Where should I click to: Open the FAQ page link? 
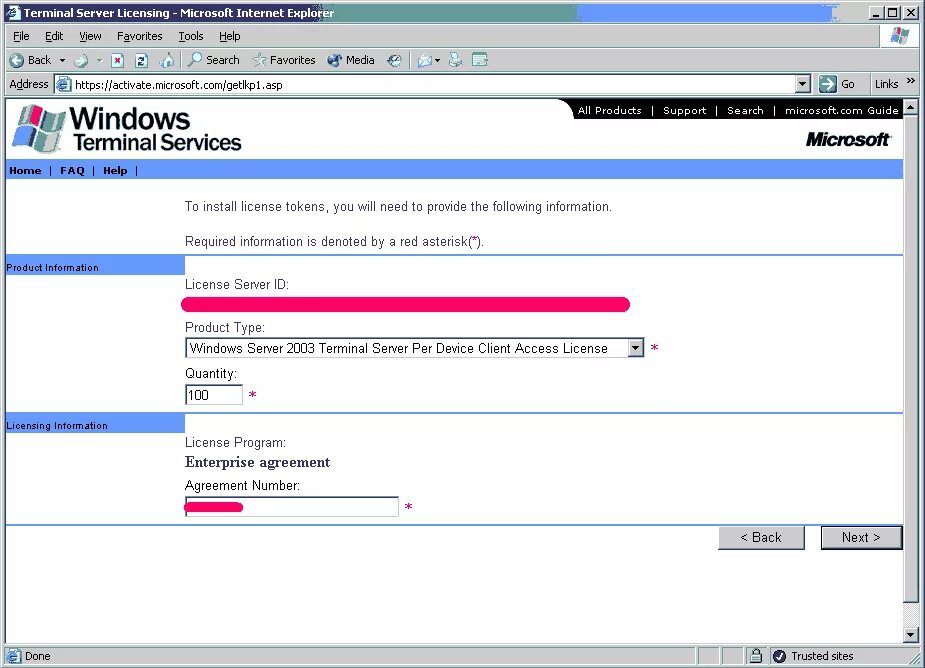[x=71, y=170]
